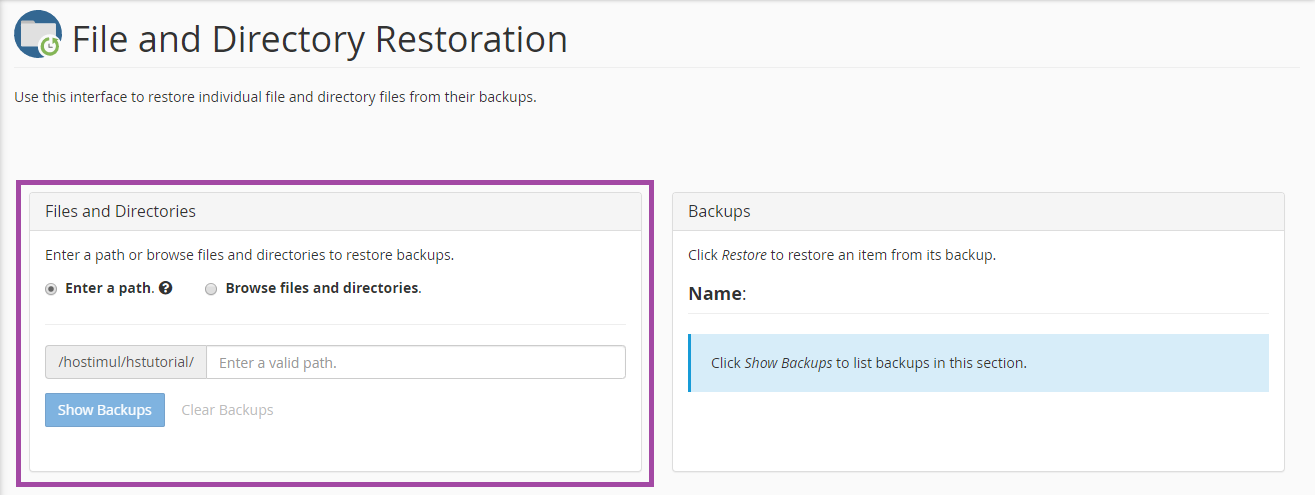This screenshot has width=1315, height=495.
Task: Click the "File and Directory Restoration" page title
Action: 320,40
